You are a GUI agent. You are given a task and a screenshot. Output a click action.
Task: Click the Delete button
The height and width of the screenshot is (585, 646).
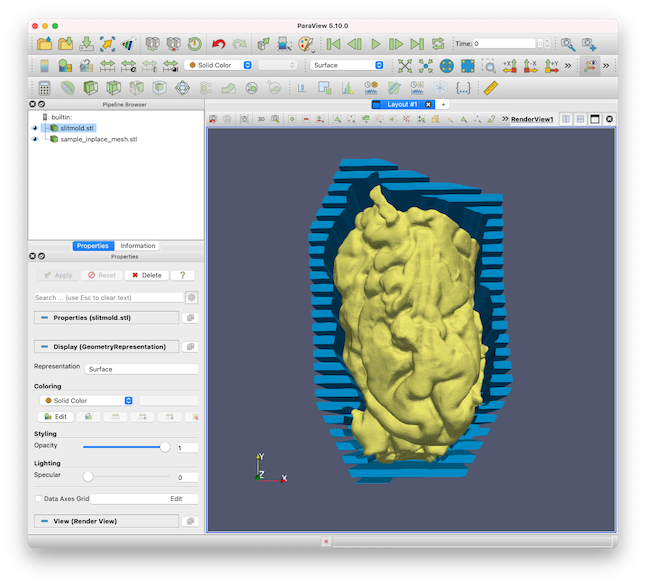pos(147,275)
